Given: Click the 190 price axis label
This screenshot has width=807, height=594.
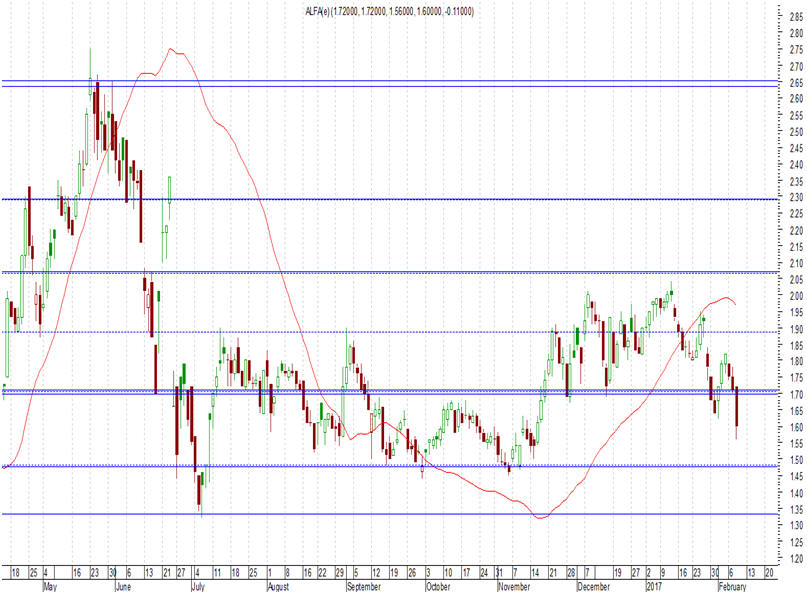Looking at the screenshot, I should click(x=796, y=329).
